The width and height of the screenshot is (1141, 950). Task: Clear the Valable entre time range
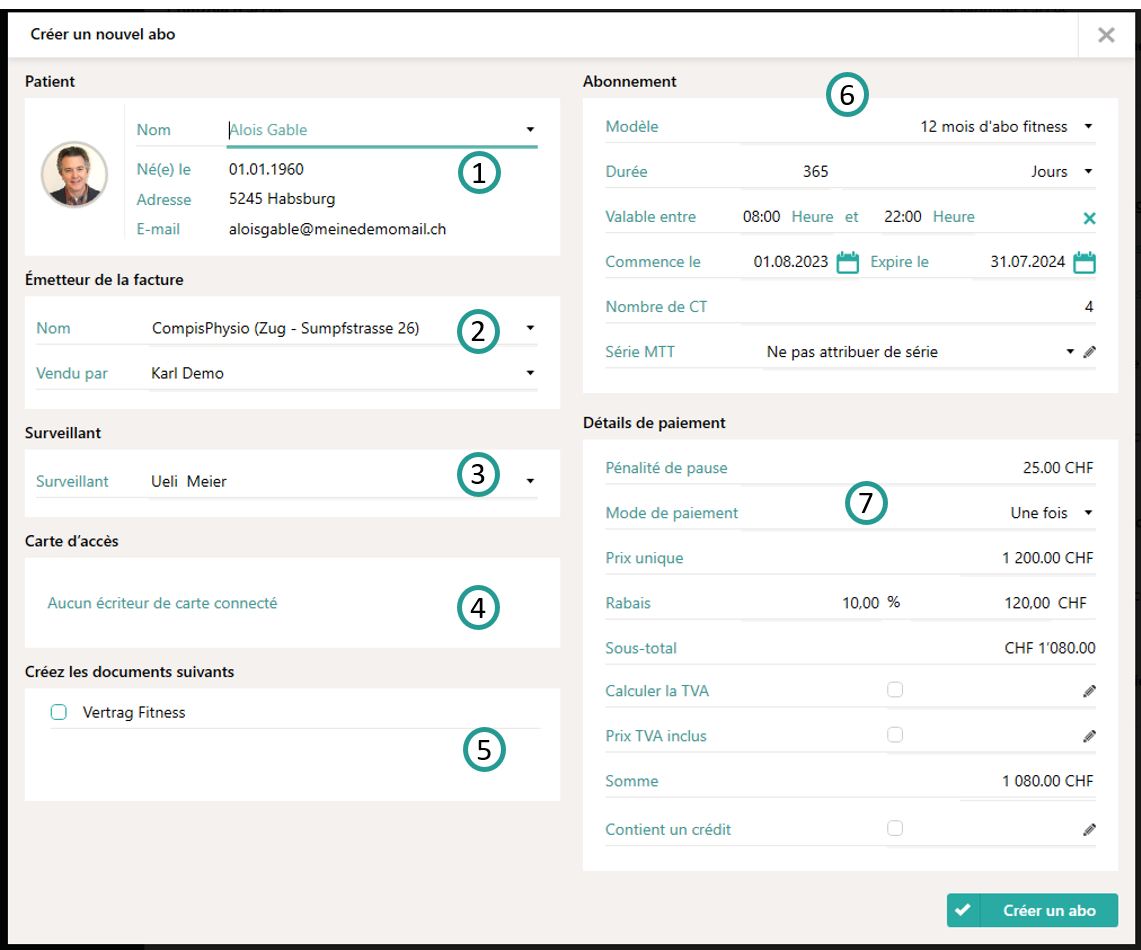pyautogui.click(x=1089, y=218)
